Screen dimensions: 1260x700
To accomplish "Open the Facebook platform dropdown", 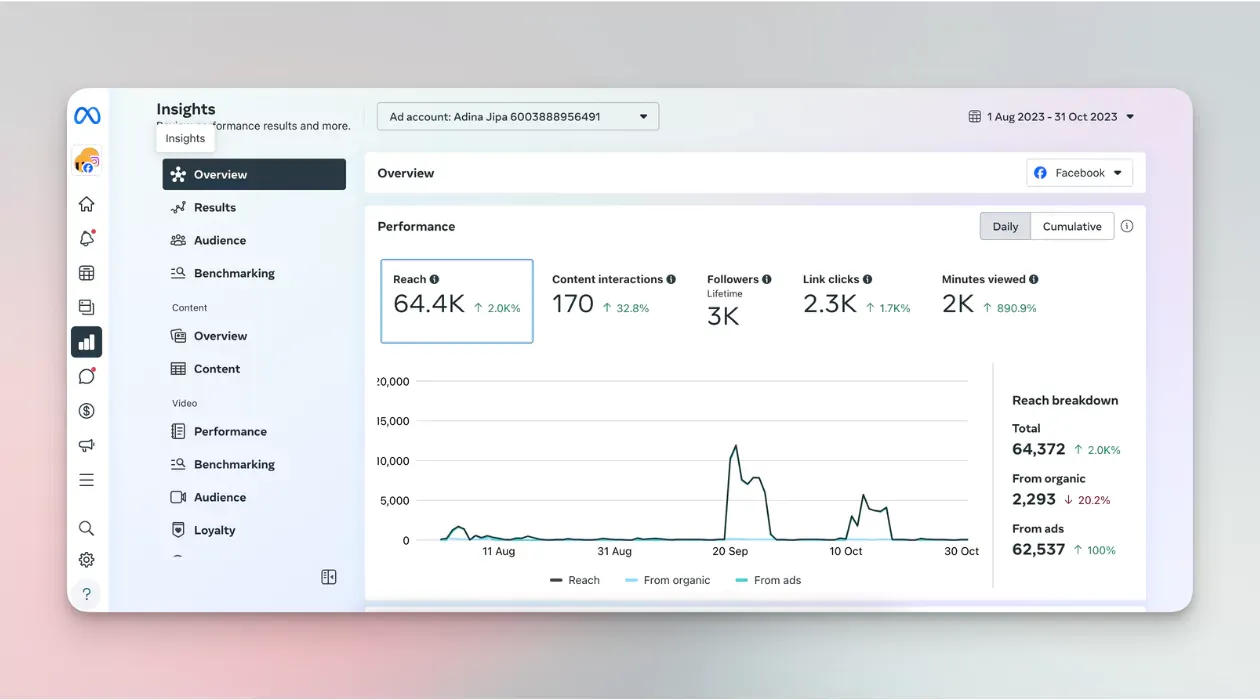I will (1079, 173).
